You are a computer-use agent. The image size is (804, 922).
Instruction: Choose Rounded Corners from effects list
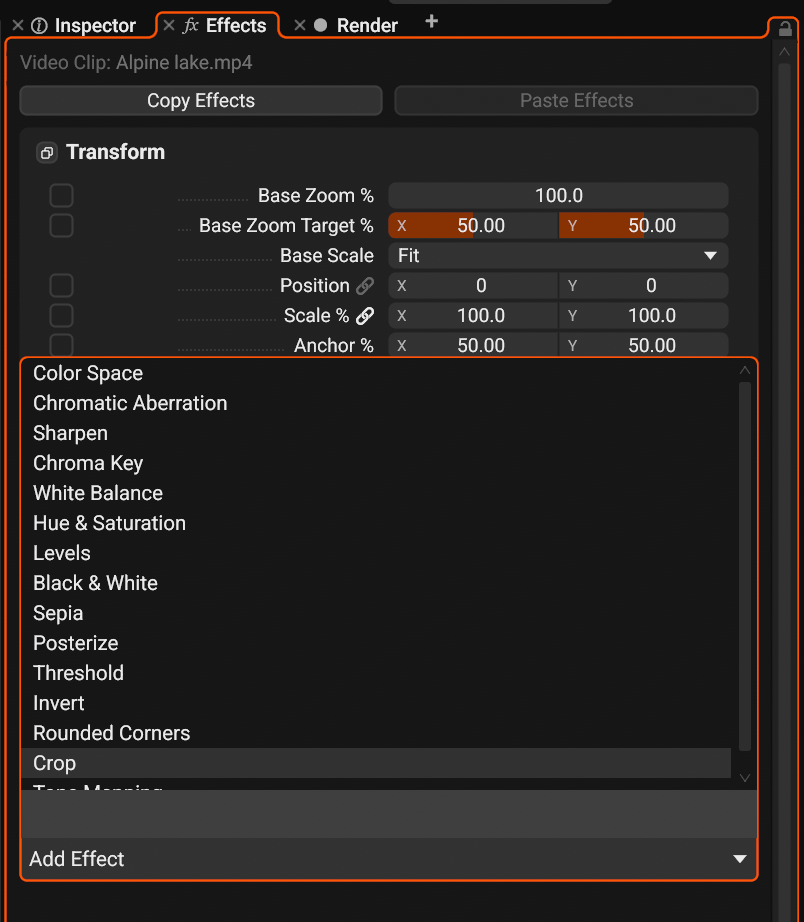tap(376, 733)
